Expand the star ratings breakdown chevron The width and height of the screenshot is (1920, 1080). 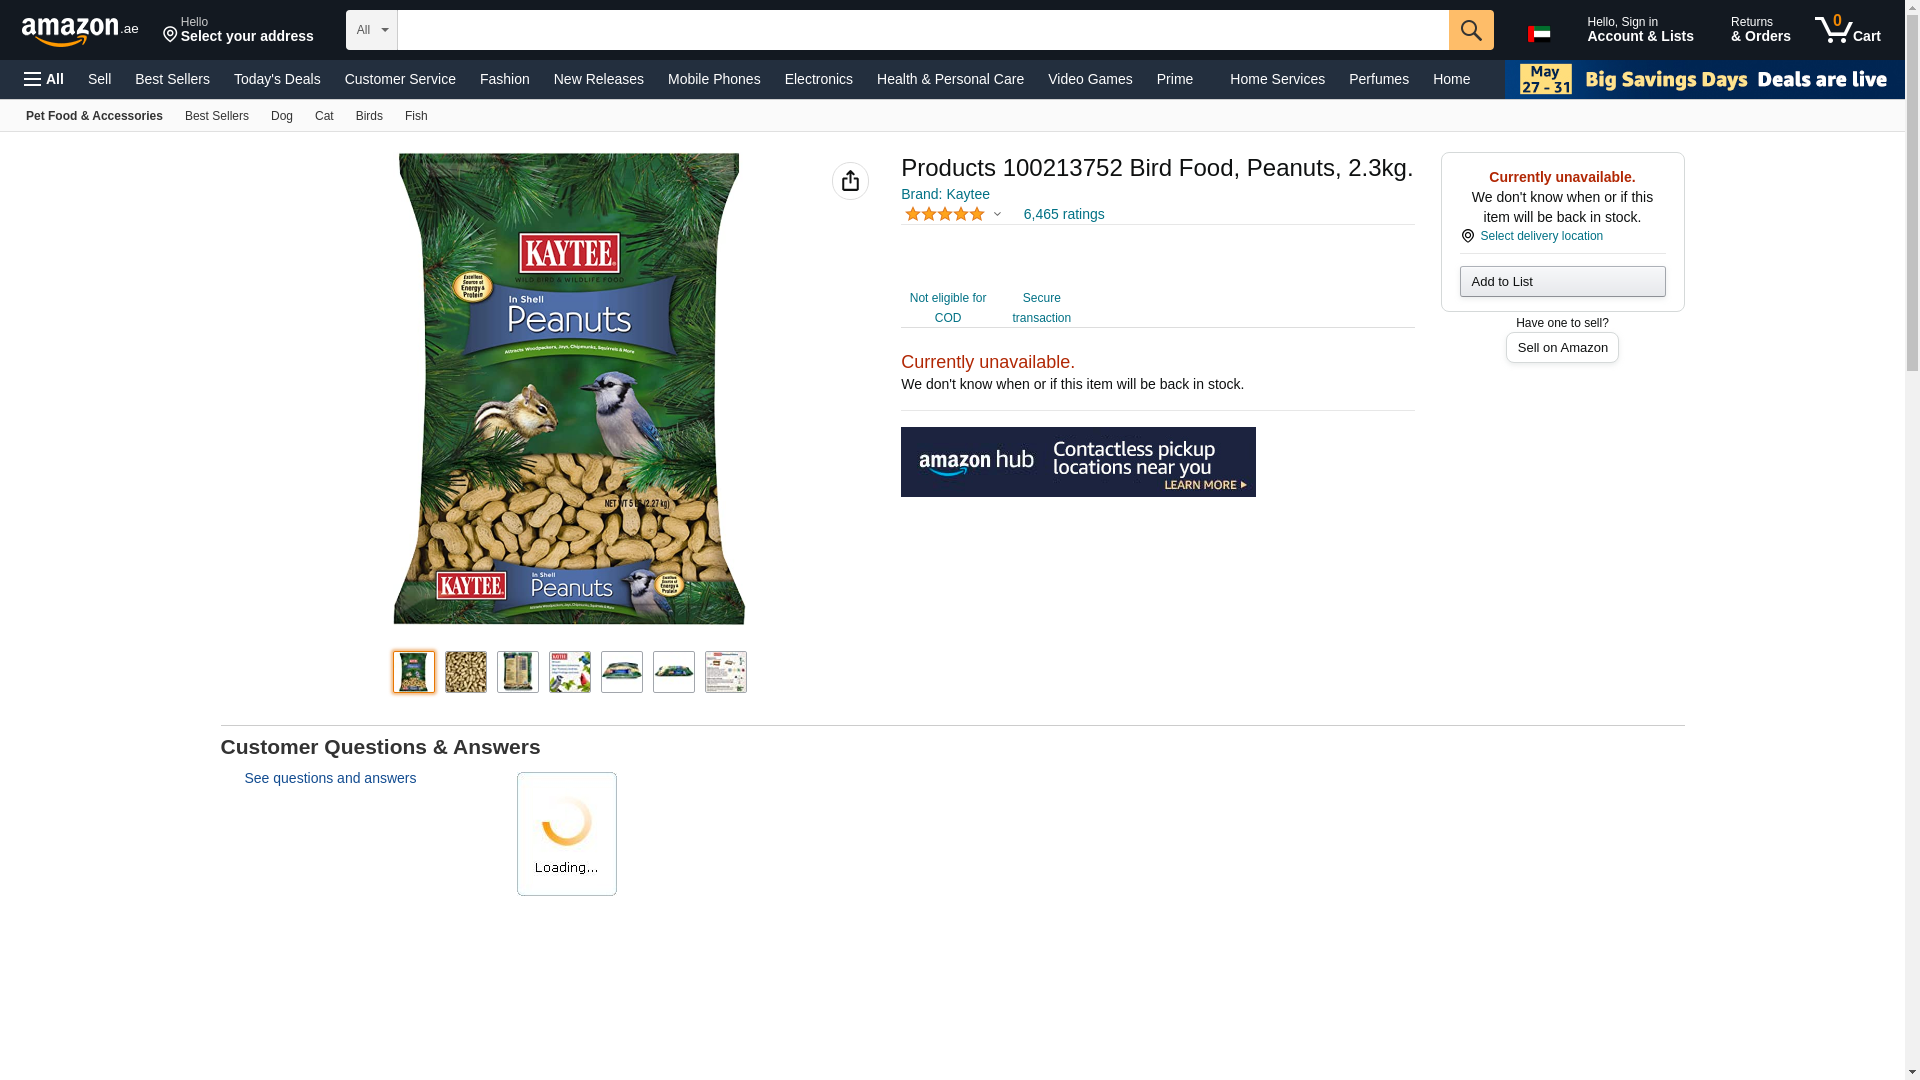(997, 214)
